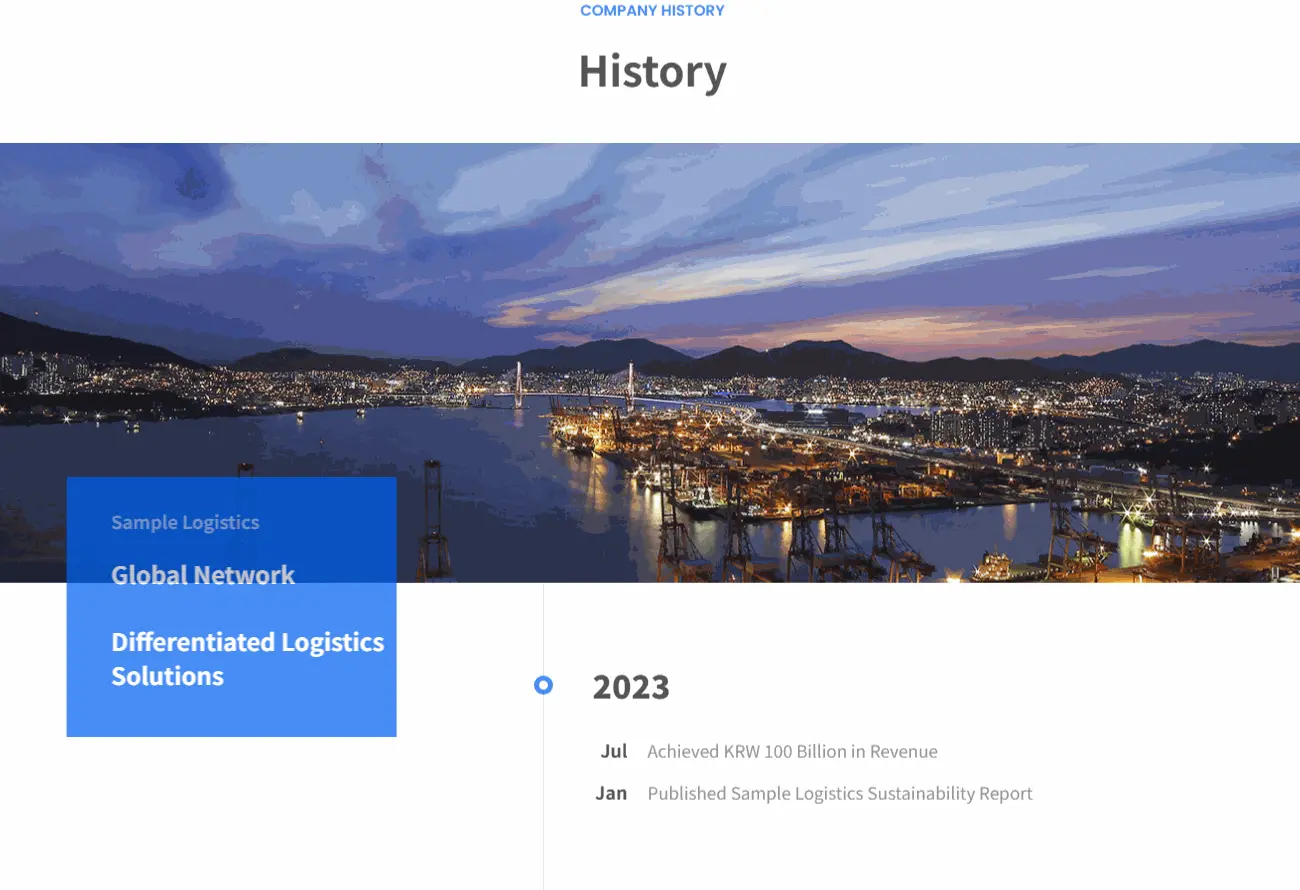Select the Global Network heading
The image size is (1300, 890).
click(x=203, y=575)
